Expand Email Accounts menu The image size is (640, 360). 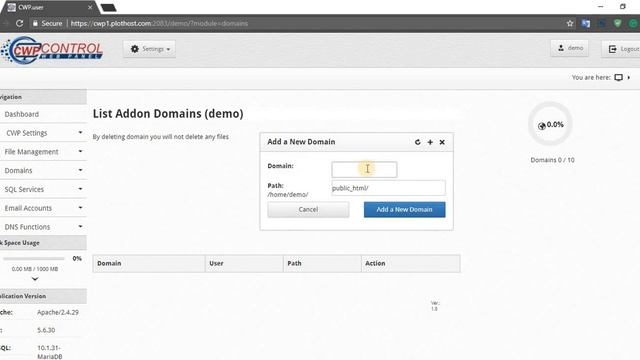pos(43,208)
